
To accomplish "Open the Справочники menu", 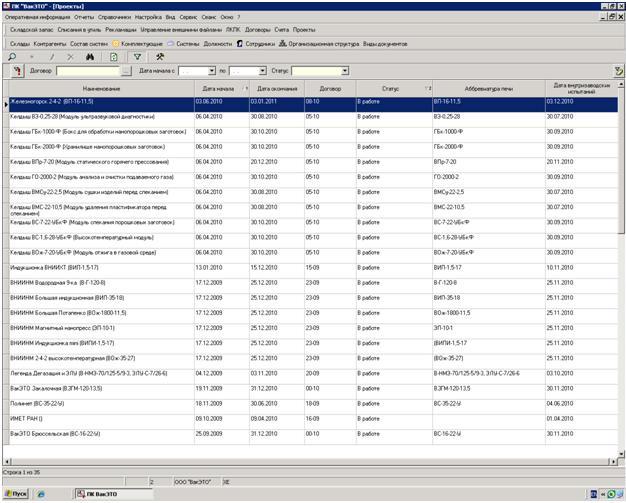I will pyautogui.click(x=114, y=17).
